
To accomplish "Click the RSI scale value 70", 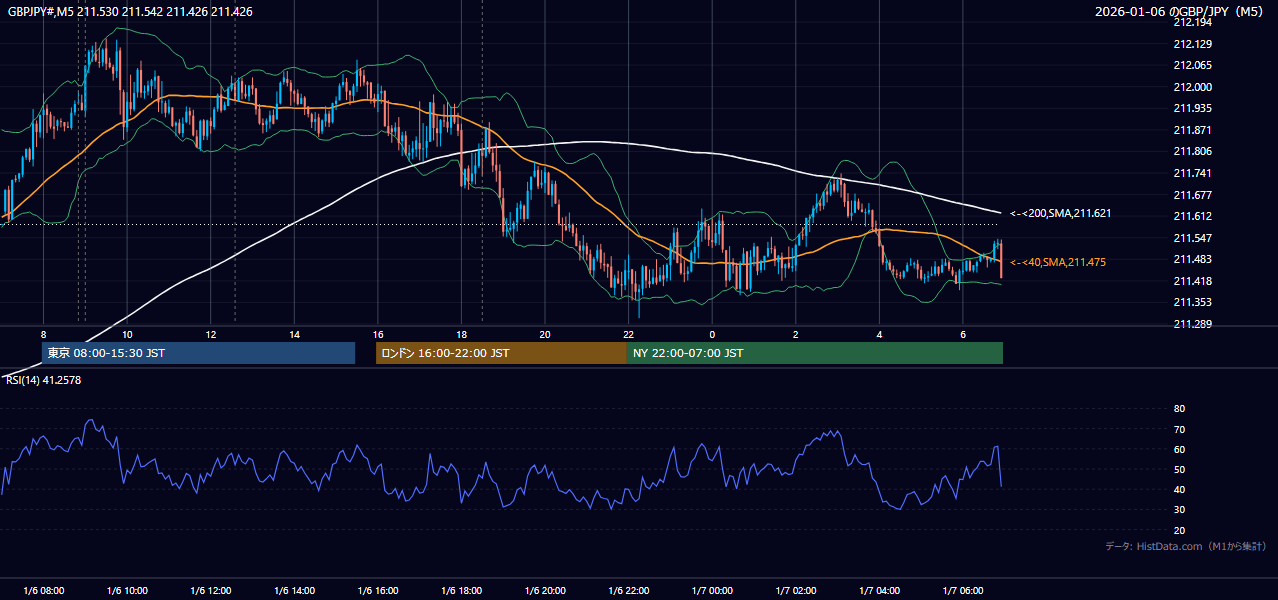I will point(1179,429).
